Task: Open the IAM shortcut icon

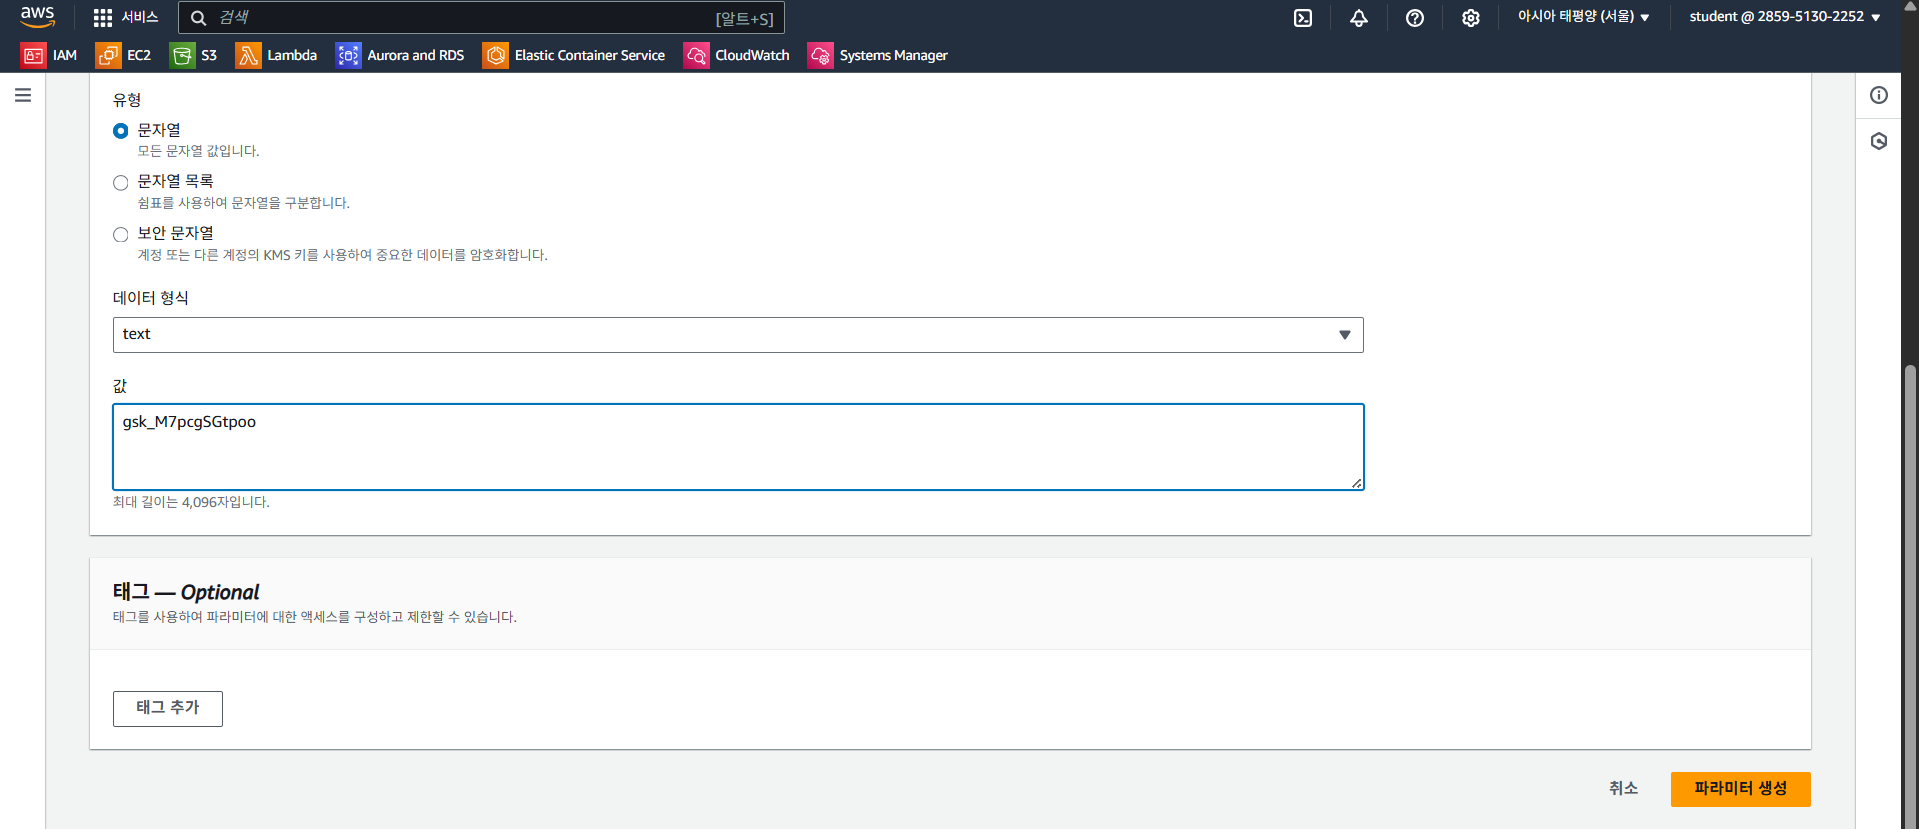Action: click(x=33, y=55)
